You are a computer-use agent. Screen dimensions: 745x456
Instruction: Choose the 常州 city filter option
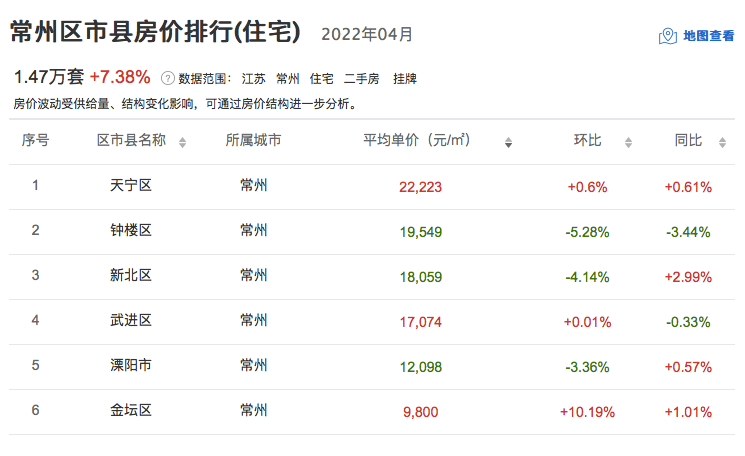click(288, 79)
